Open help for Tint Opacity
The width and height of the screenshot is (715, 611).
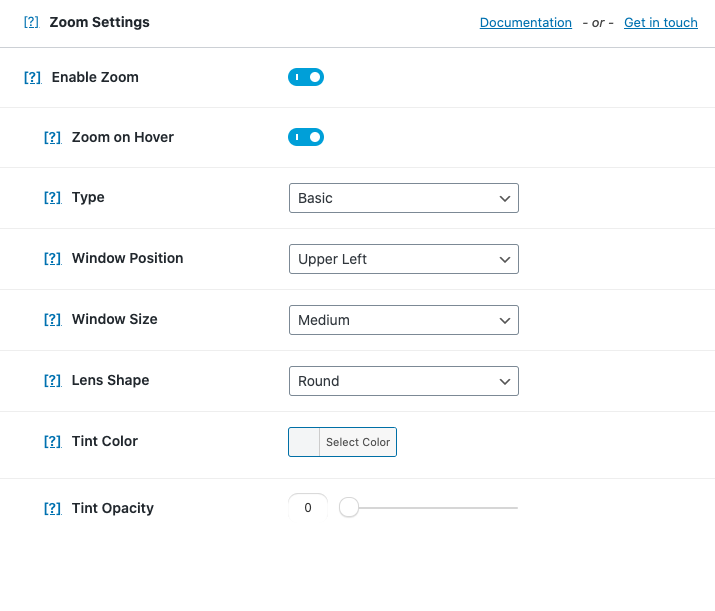[52, 508]
